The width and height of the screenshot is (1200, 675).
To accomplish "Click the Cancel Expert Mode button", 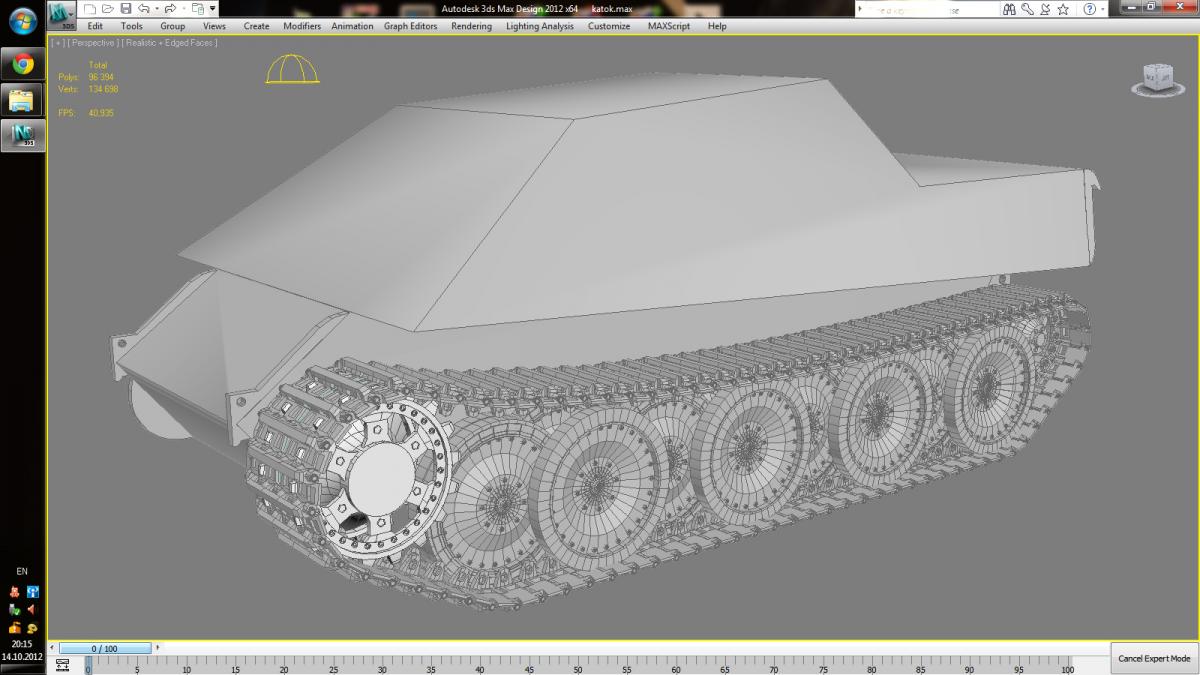I will [x=1154, y=658].
